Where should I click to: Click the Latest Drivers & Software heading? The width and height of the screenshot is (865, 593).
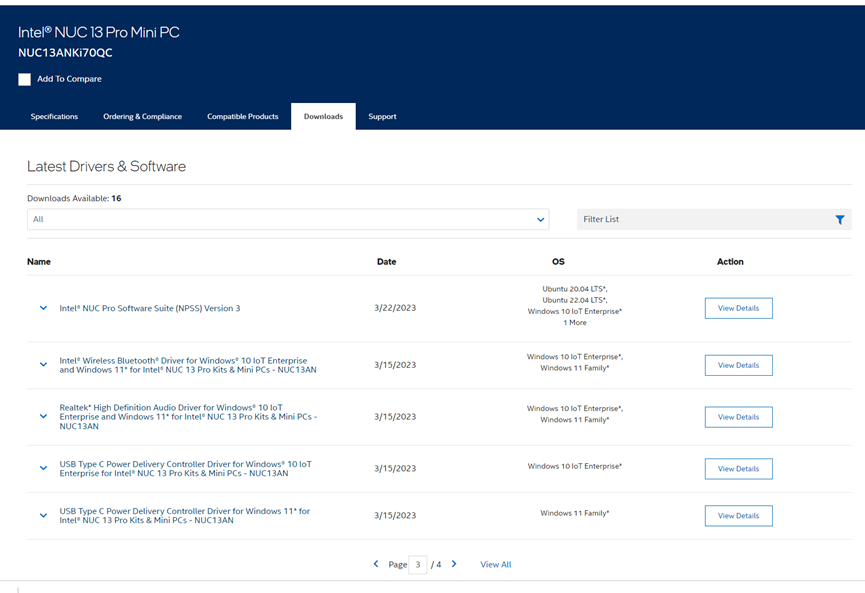(x=106, y=167)
